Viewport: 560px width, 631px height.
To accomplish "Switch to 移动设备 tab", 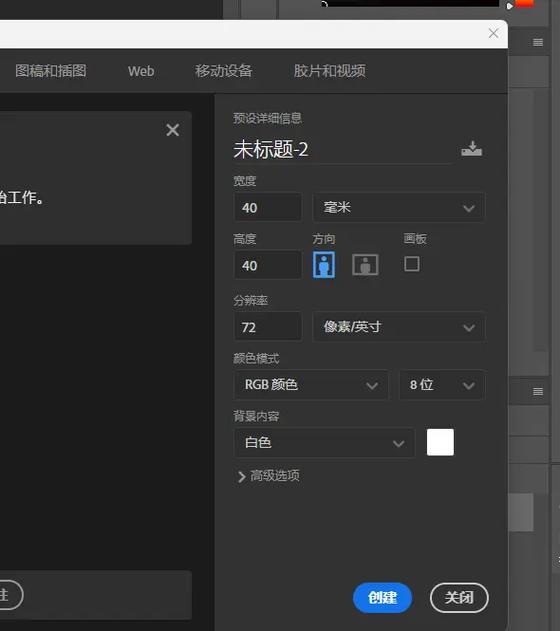I will tap(224, 71).
